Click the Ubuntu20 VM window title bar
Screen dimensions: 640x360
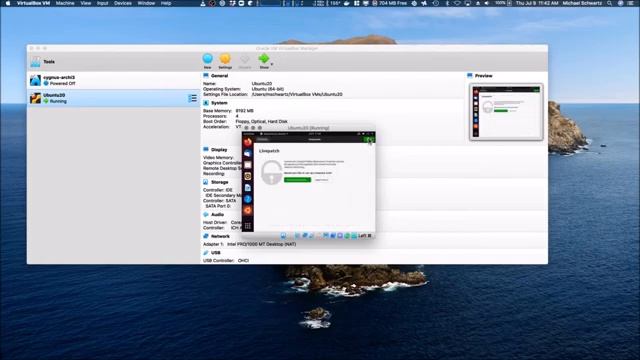click(x=309, y=128)
